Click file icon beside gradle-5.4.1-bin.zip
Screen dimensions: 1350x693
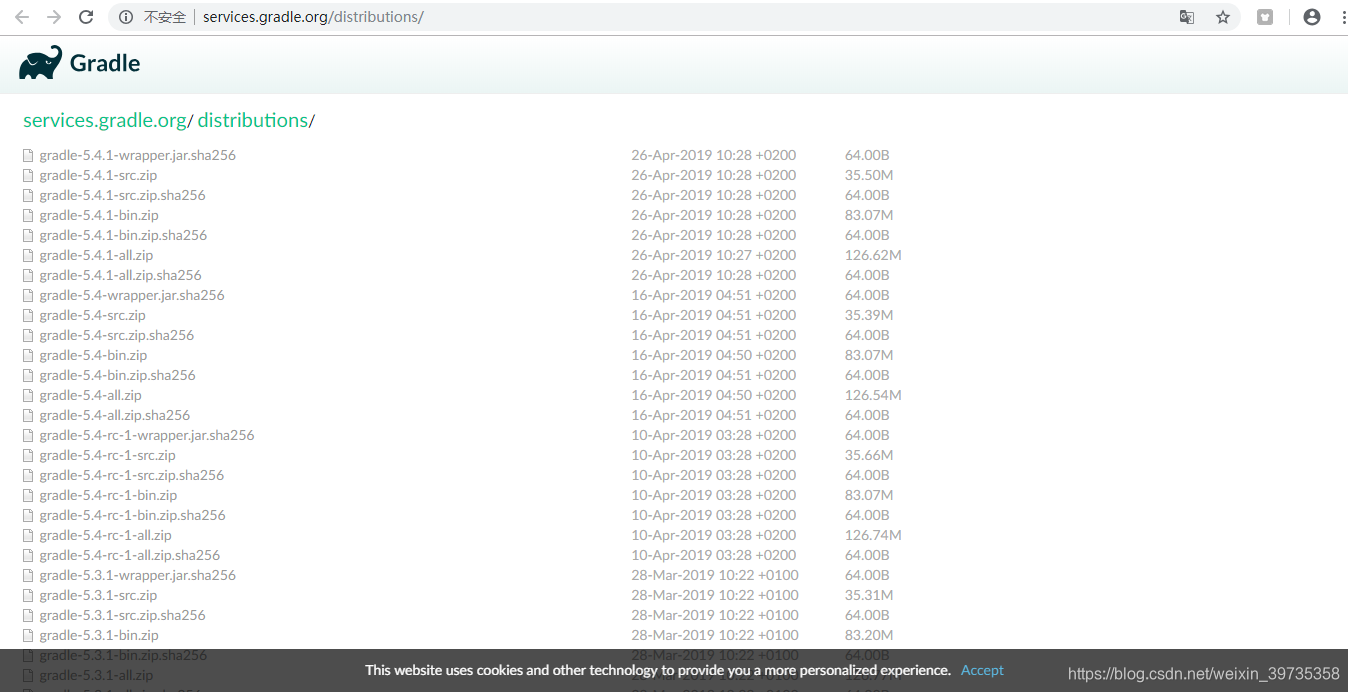pyautogui.click(x=29, y=215)
